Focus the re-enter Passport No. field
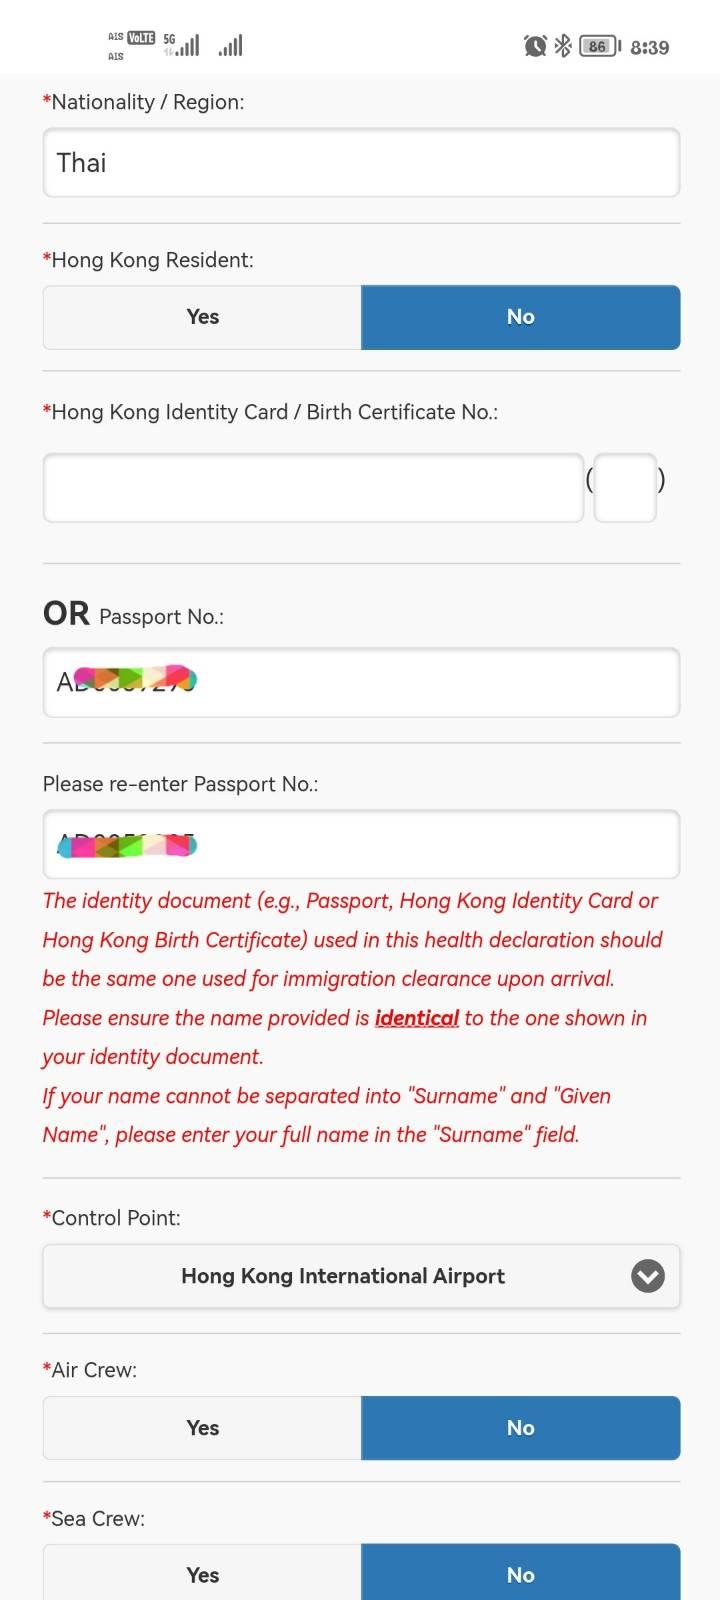Screen dimensions: 720x1600 [361, 844]
